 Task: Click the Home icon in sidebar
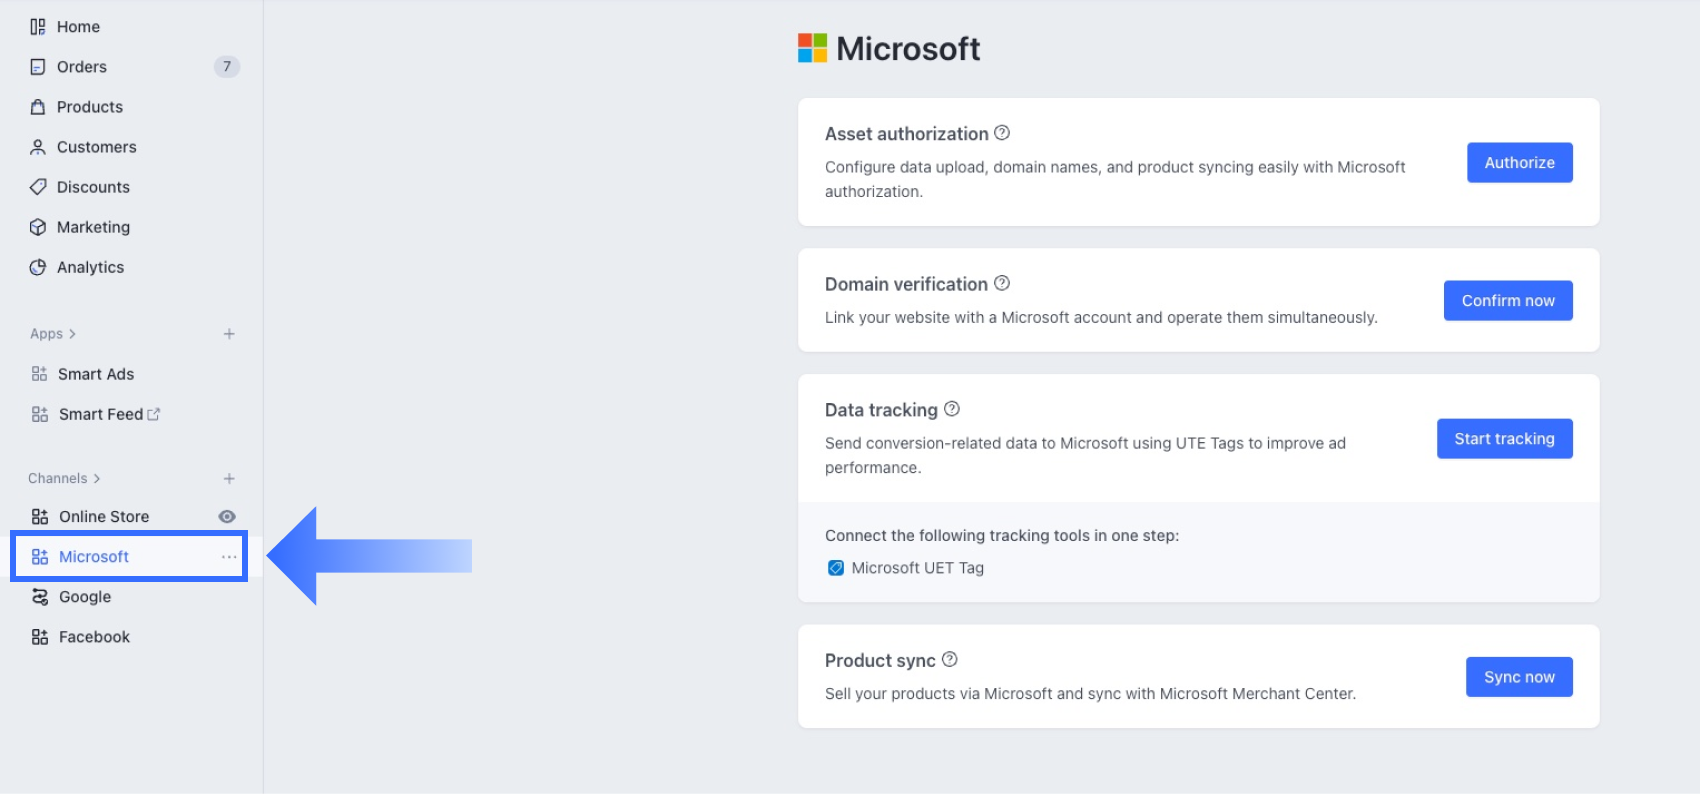click(x=38, y=27)
